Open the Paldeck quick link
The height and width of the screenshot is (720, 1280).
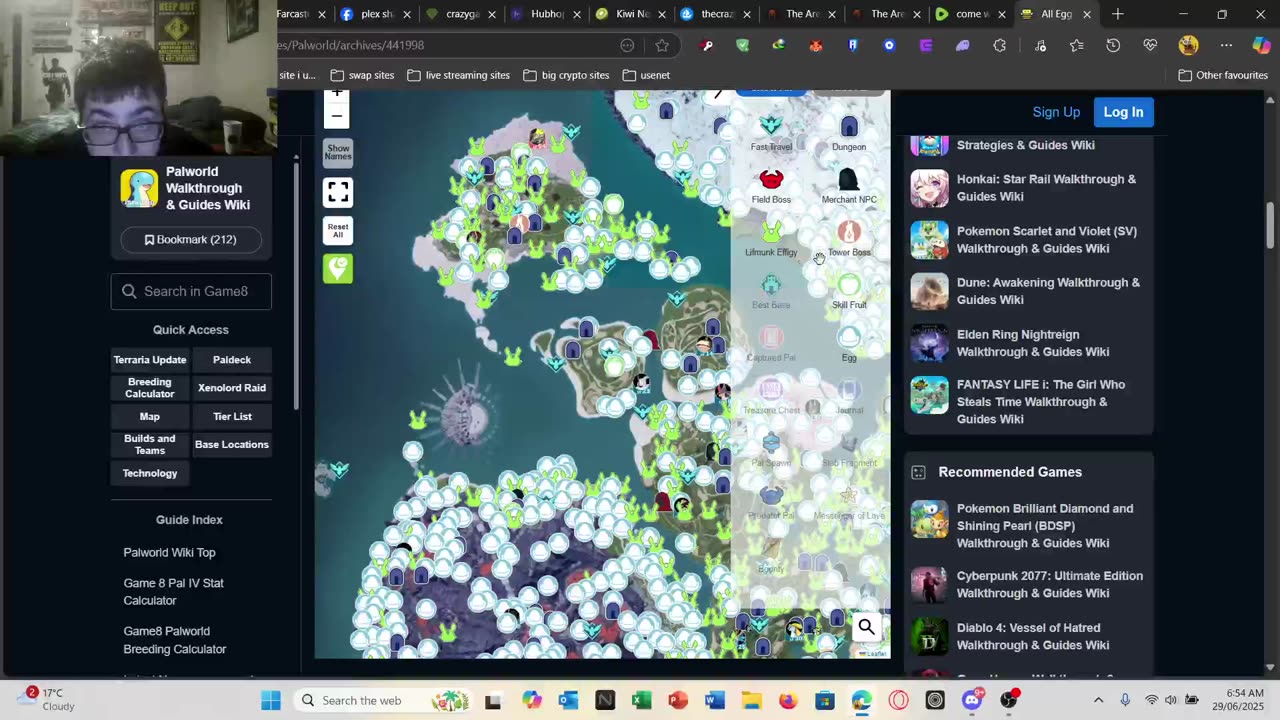click(x=232, y=360)
